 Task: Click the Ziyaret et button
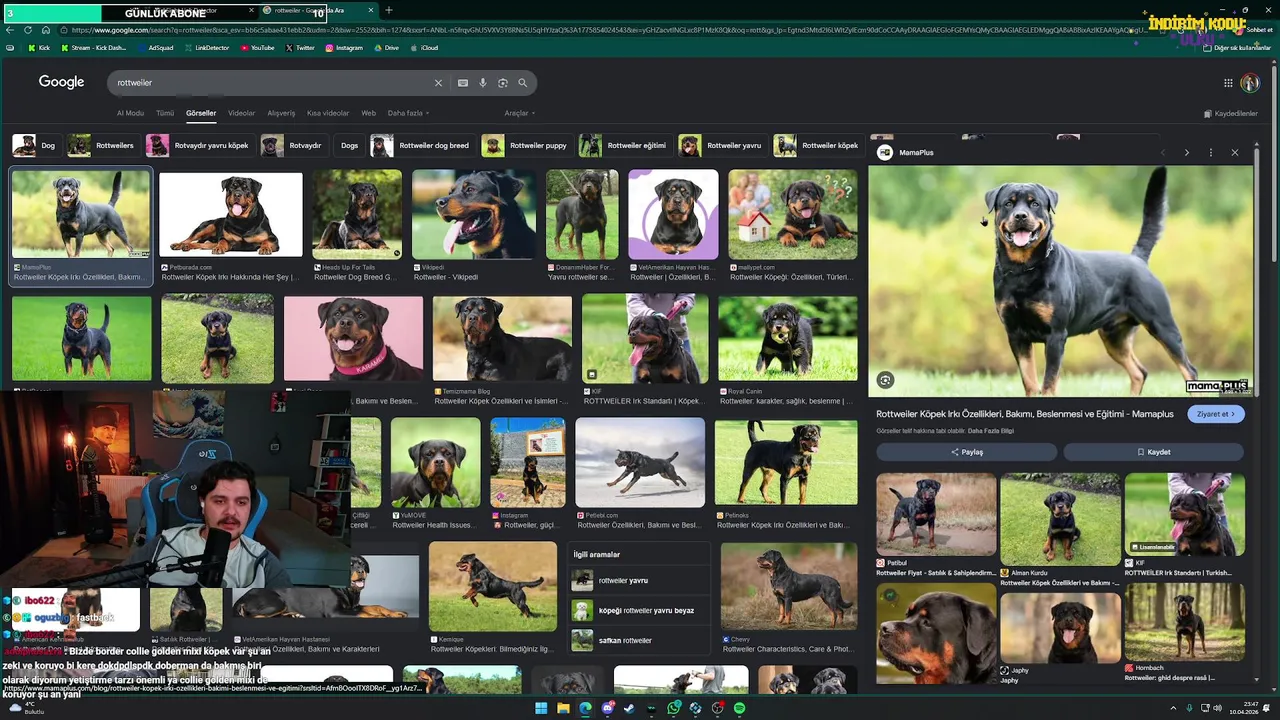[1216, 414]
